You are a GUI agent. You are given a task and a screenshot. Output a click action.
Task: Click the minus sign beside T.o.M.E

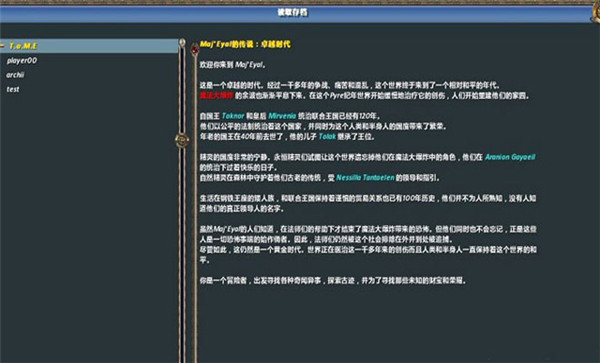click(2, 46)
